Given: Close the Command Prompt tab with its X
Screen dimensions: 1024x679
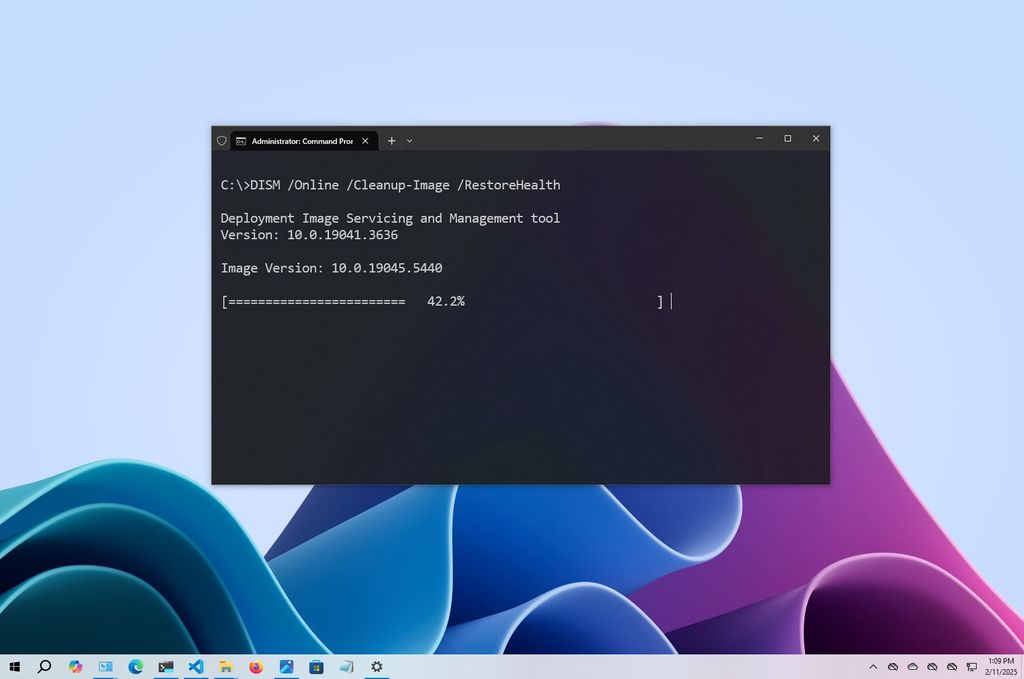Looking at the screenshot, I should coord(365,140).
